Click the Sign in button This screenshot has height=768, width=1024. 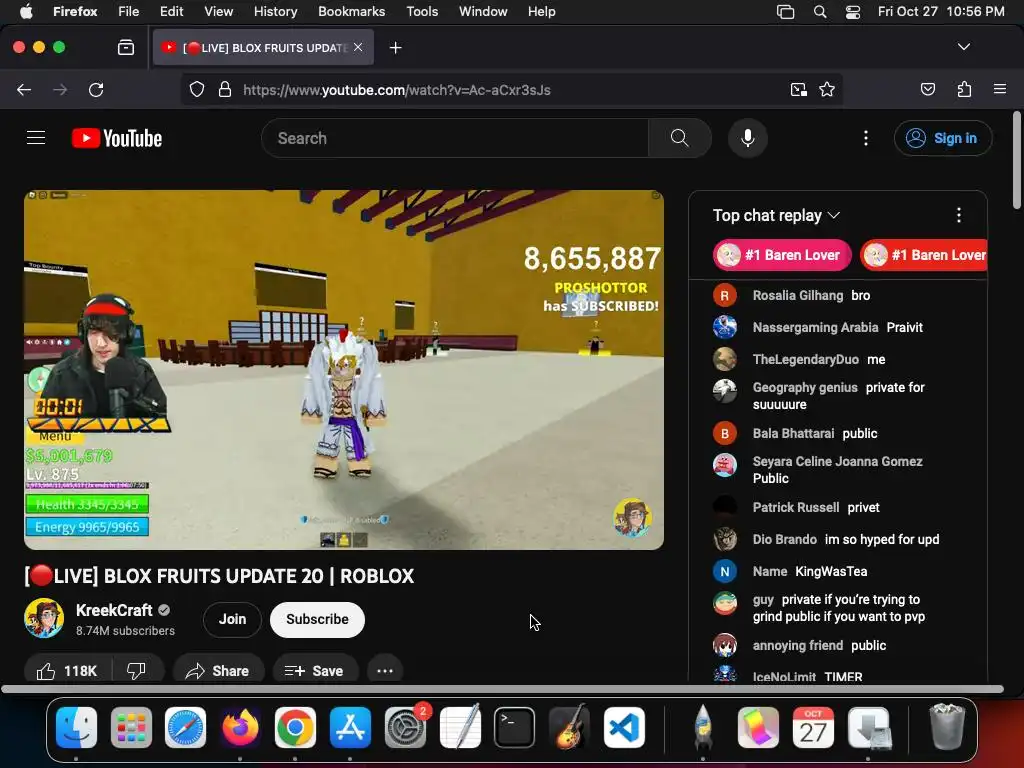point(943,138)
